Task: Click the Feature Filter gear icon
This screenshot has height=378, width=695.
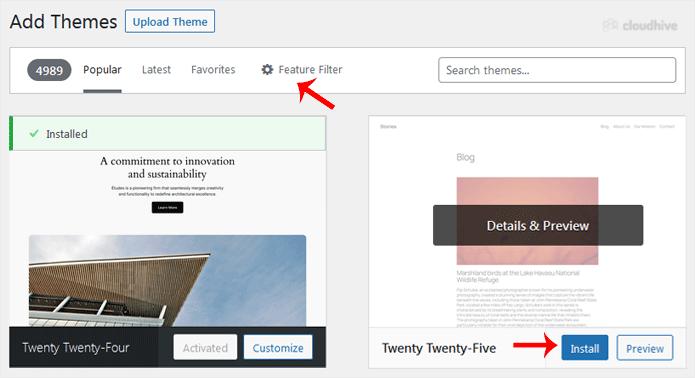Action: coord(267,70)
